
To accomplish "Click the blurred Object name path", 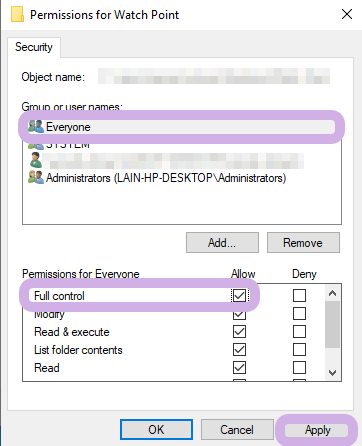I will tap(214, 76).
